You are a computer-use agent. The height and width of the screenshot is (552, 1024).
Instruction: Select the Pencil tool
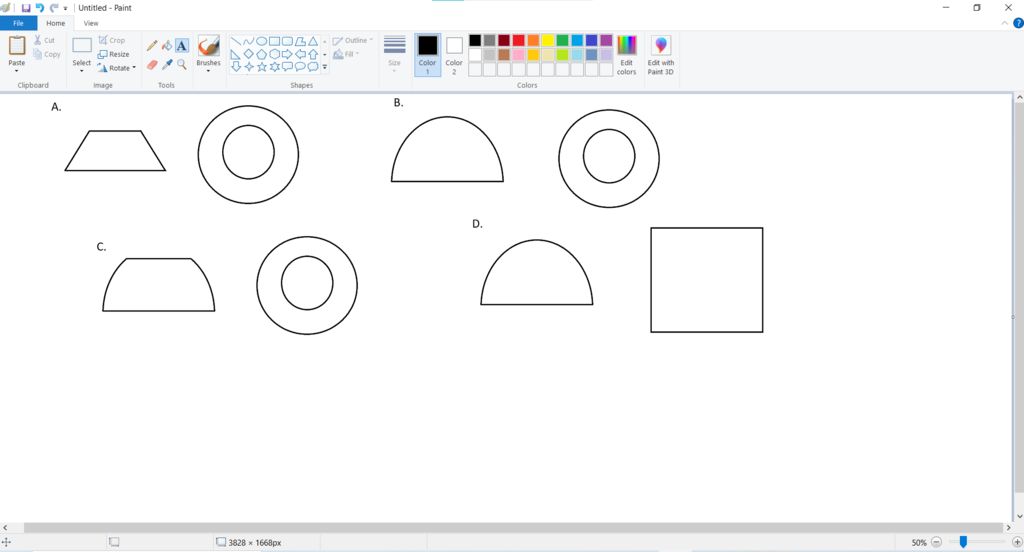tap(152, 45)
